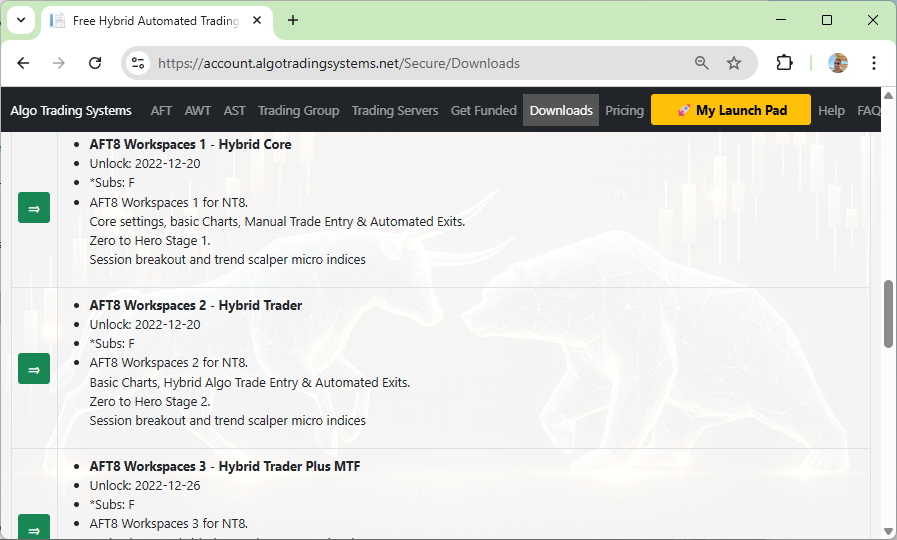Viewport: 897px width, 540px height.
Task: Select the Downloads nav item
Action: point(561,110)
